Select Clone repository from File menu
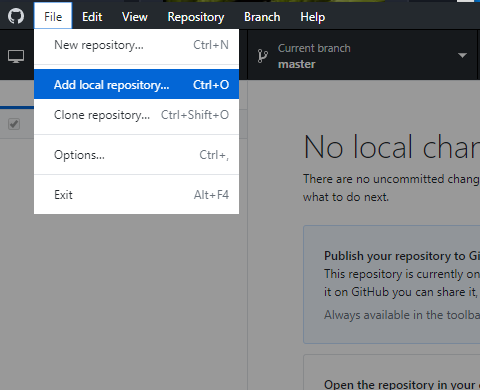Viewport: 480px width, 390px height. tap(136, 115)
